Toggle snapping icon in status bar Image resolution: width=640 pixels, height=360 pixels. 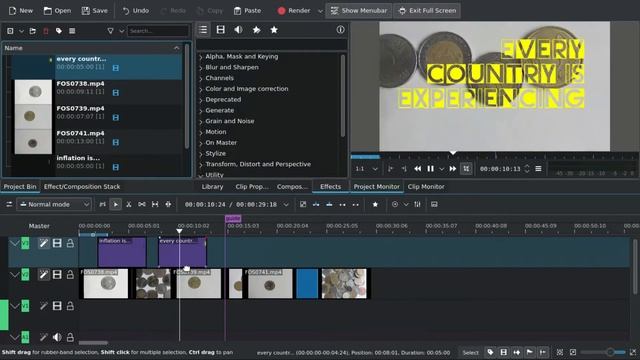click(543, 352)
